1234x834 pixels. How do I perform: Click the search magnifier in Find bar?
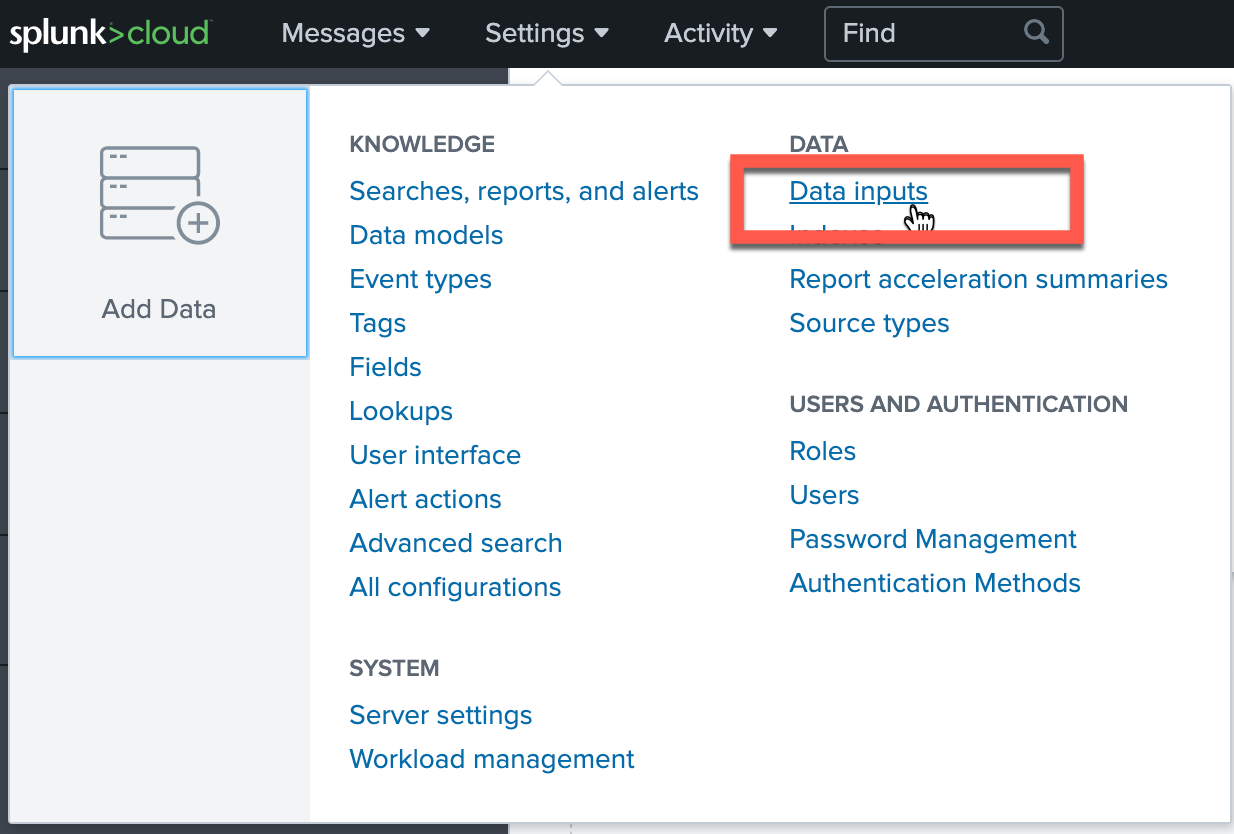coord(1035,33)
